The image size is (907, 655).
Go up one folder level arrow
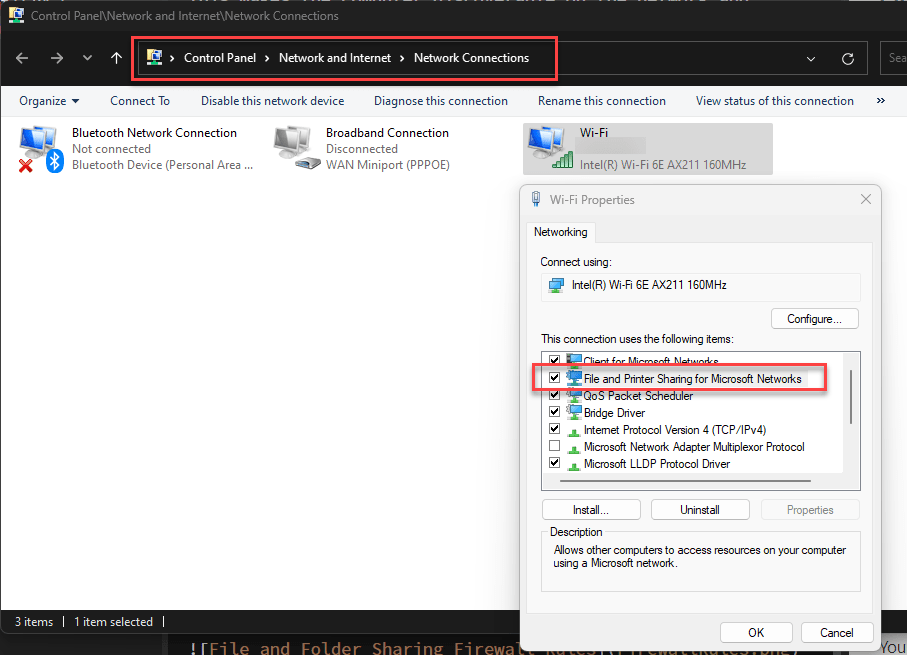[x=116, y=58]
